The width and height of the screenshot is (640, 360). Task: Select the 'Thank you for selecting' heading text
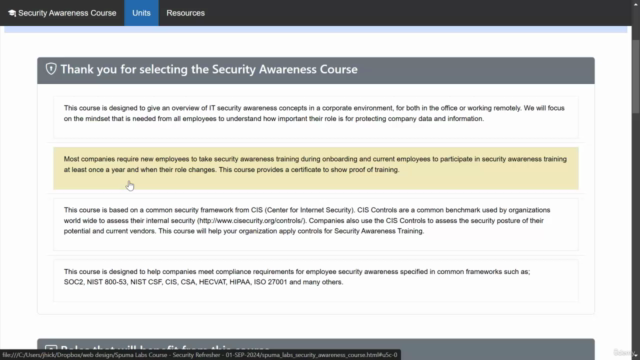(209, 69)
